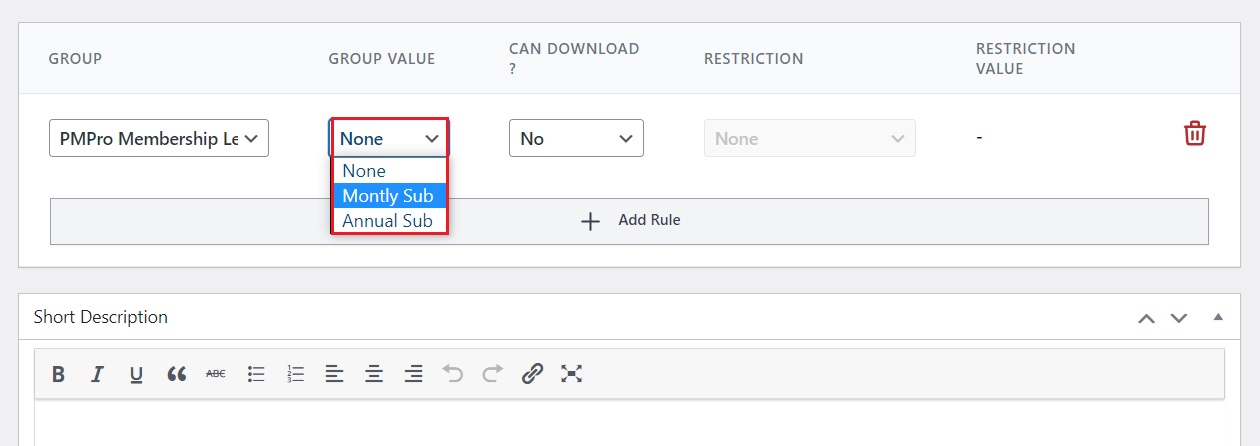Toggle fullscreen editor mode
This screenshot has height=446, width=1260.
click(x=571, y=374)
